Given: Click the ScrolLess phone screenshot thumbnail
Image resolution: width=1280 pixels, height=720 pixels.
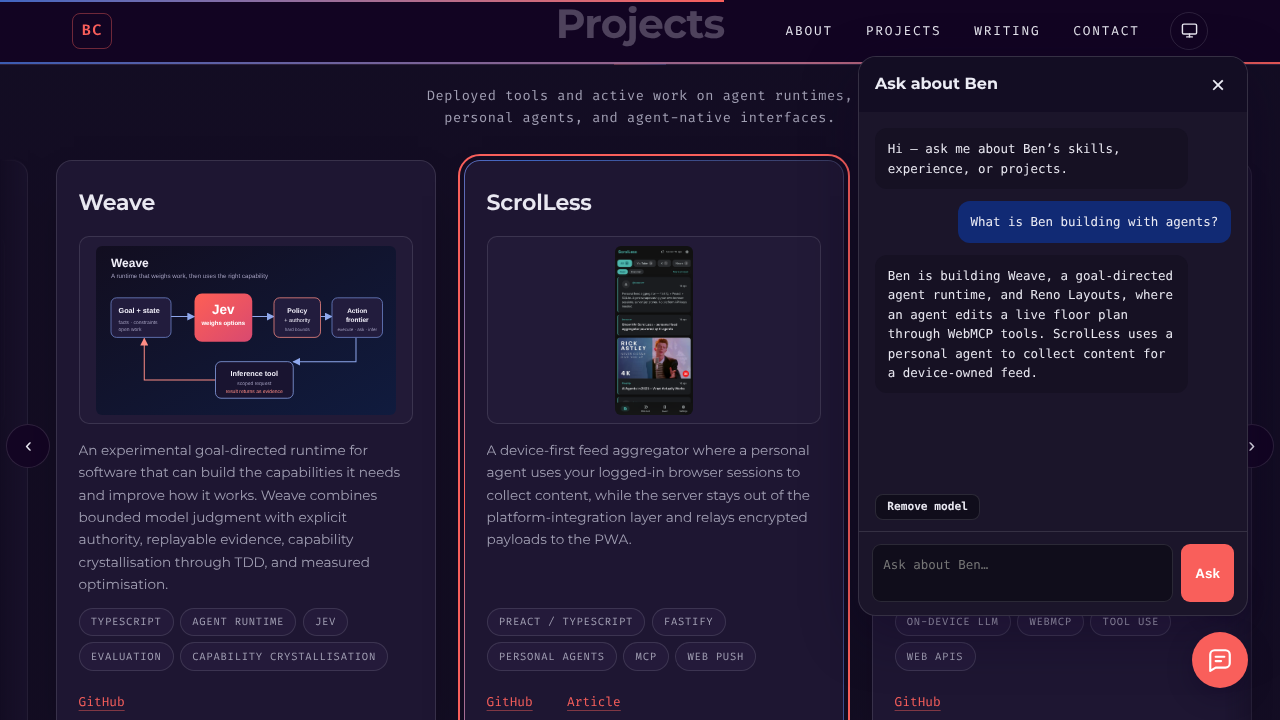Looking at the screenshot, I should tap(654, 330).
